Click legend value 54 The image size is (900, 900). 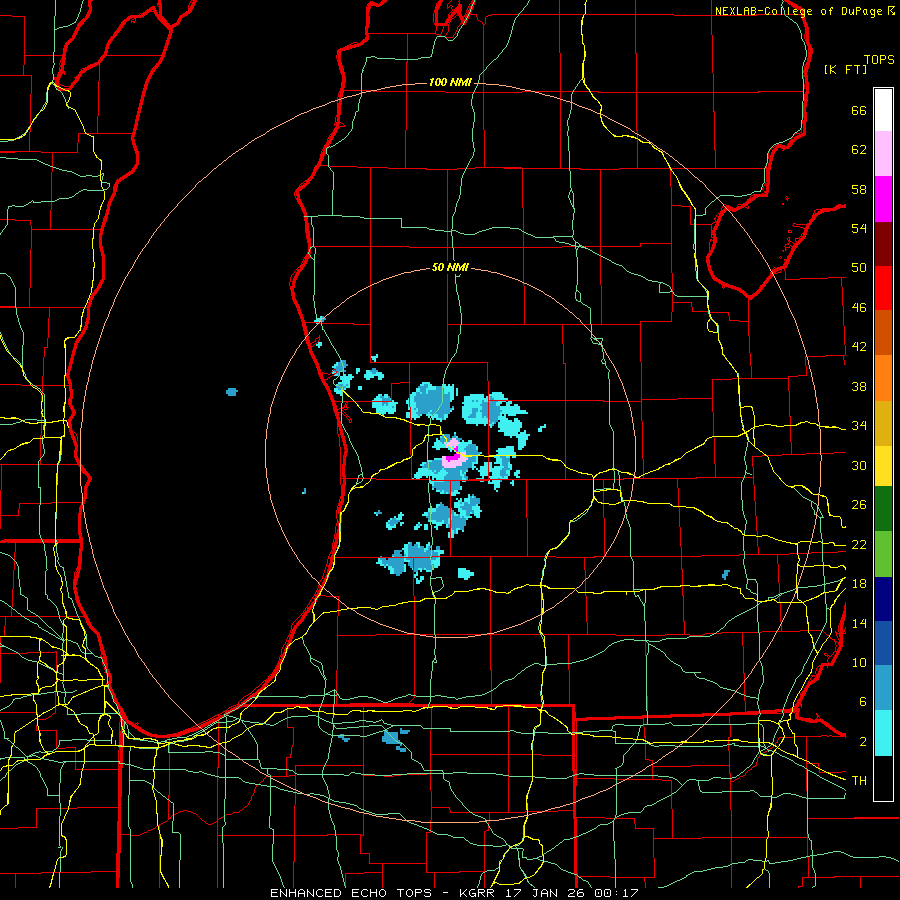[x=859, y=228]
